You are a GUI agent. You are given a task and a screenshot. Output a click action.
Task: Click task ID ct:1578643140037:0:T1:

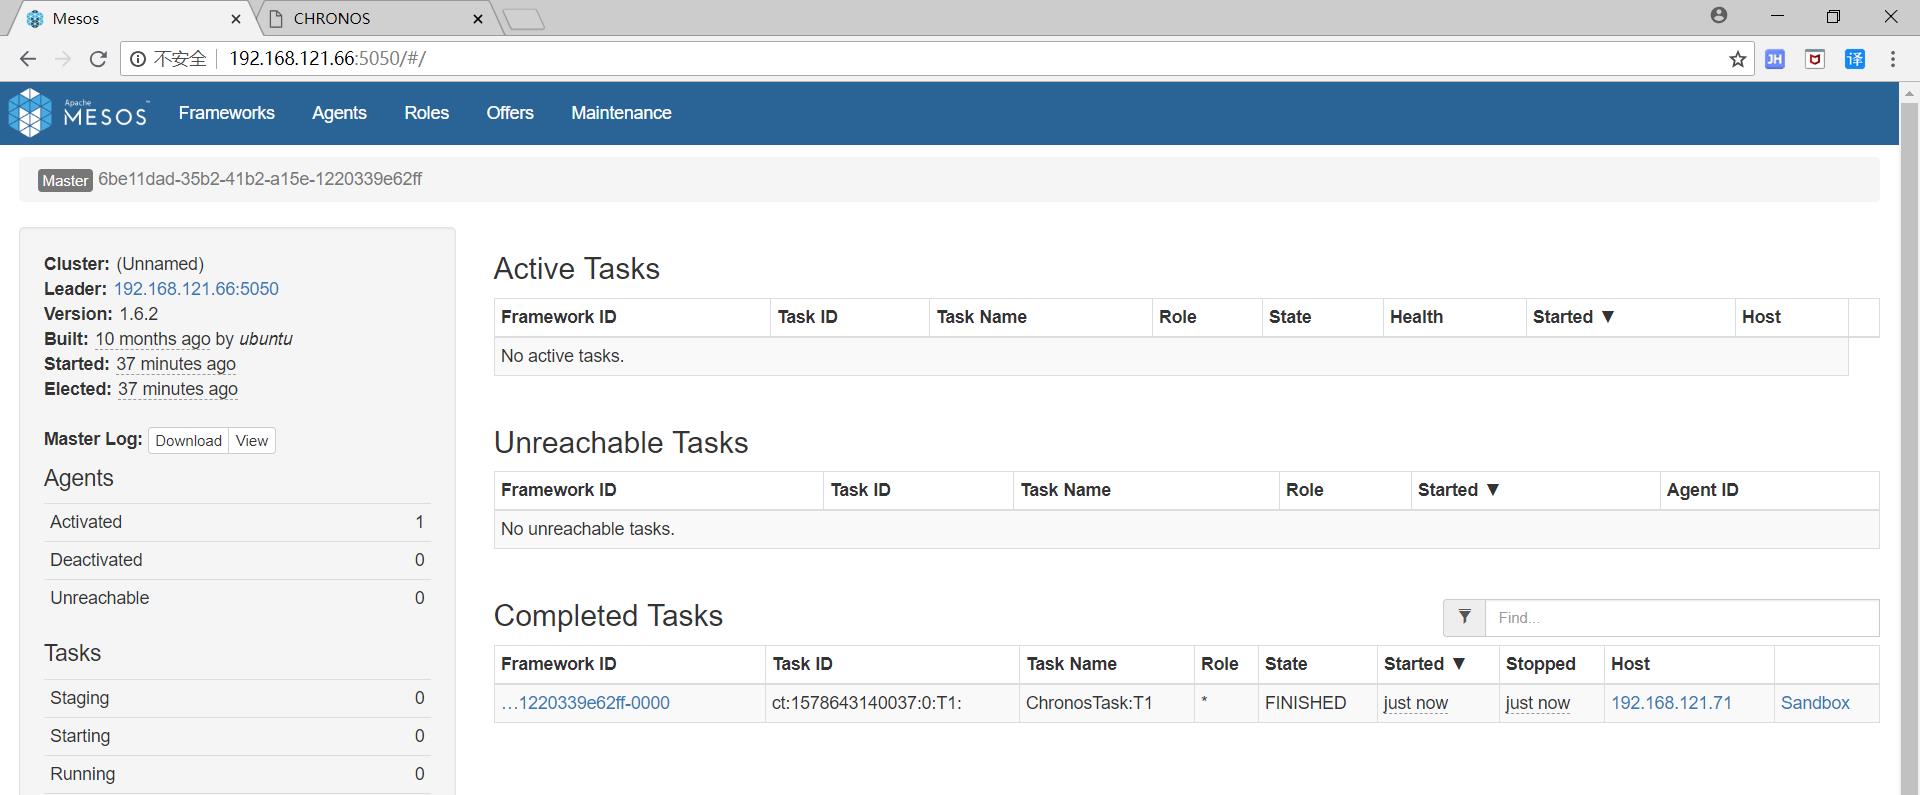tap(866, 703)
